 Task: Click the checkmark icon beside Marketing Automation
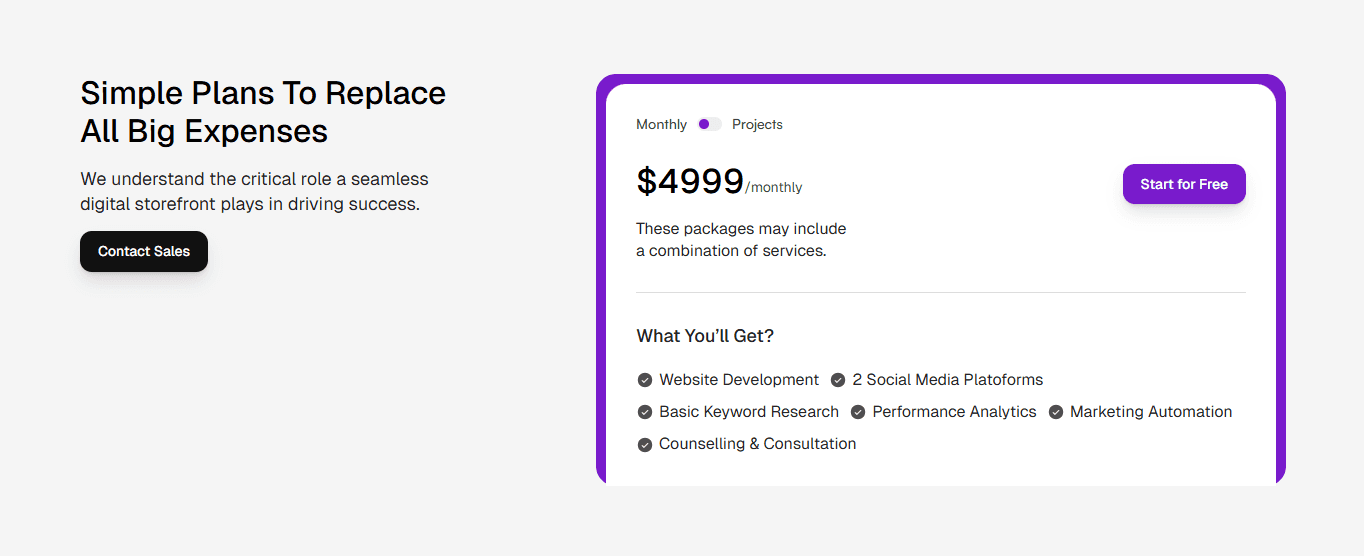tap(1056, 412)
